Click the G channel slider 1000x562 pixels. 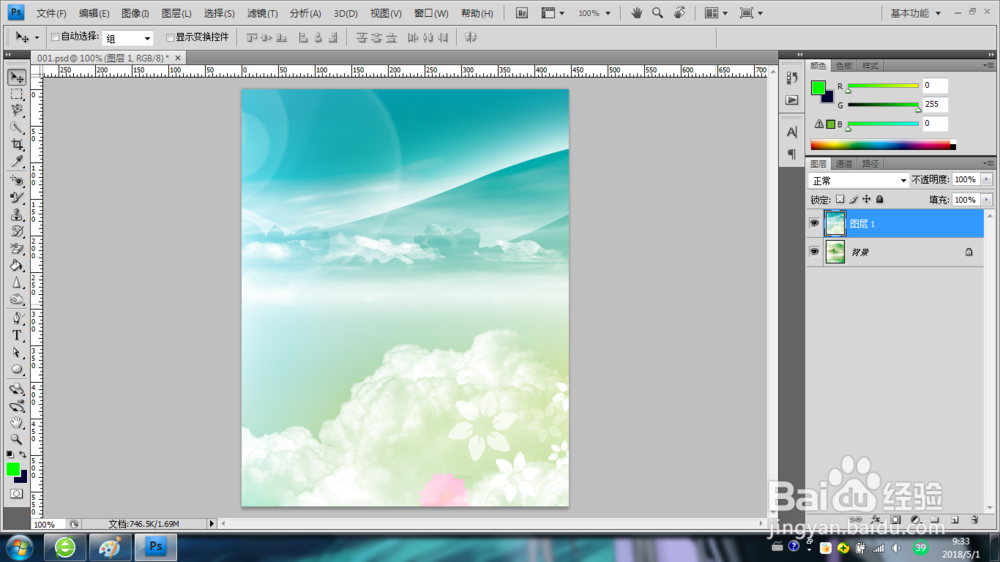[883, 105]
